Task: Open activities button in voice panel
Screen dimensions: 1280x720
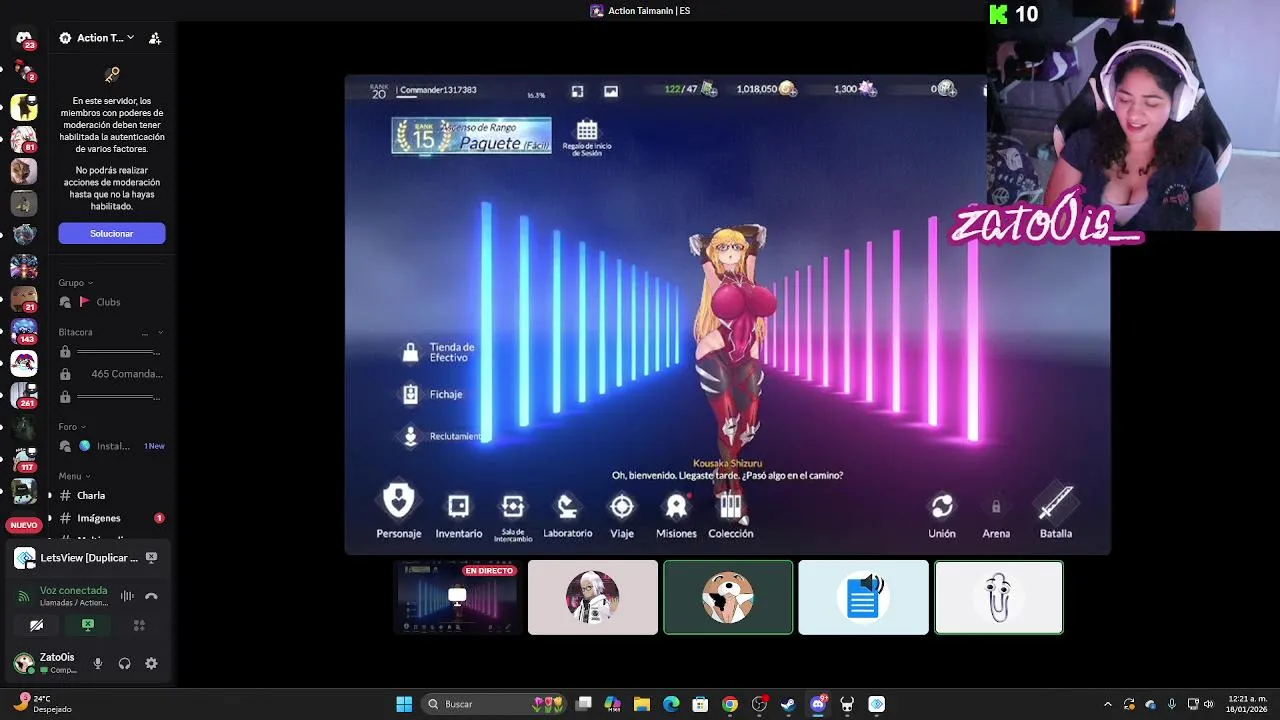Action: [139, 625]
